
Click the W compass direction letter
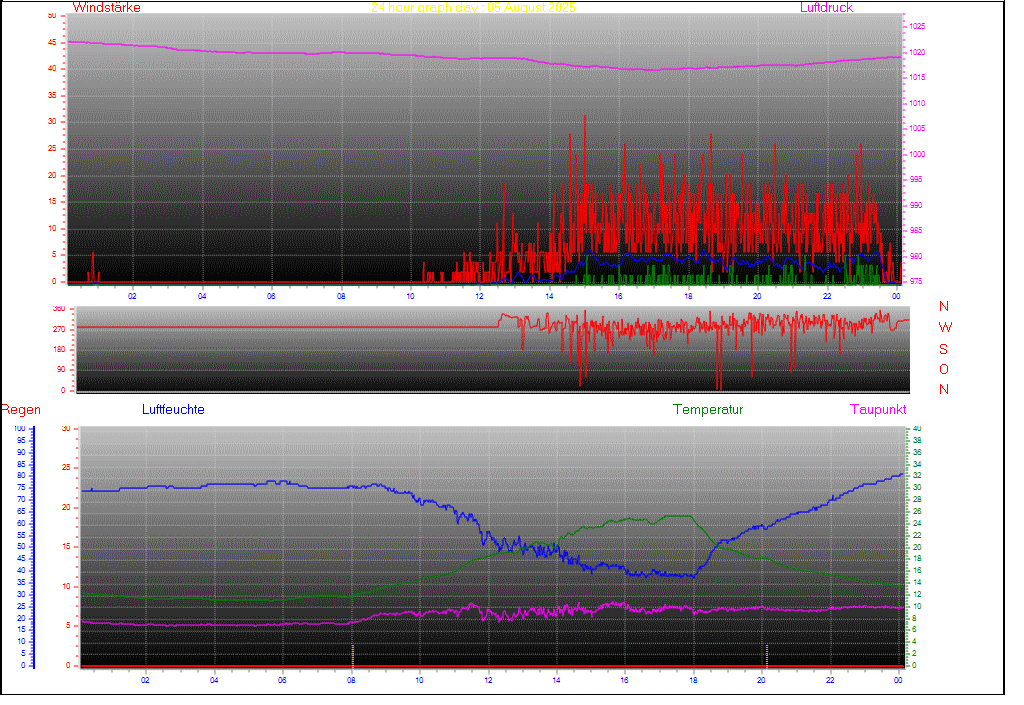tap(945, 328)
